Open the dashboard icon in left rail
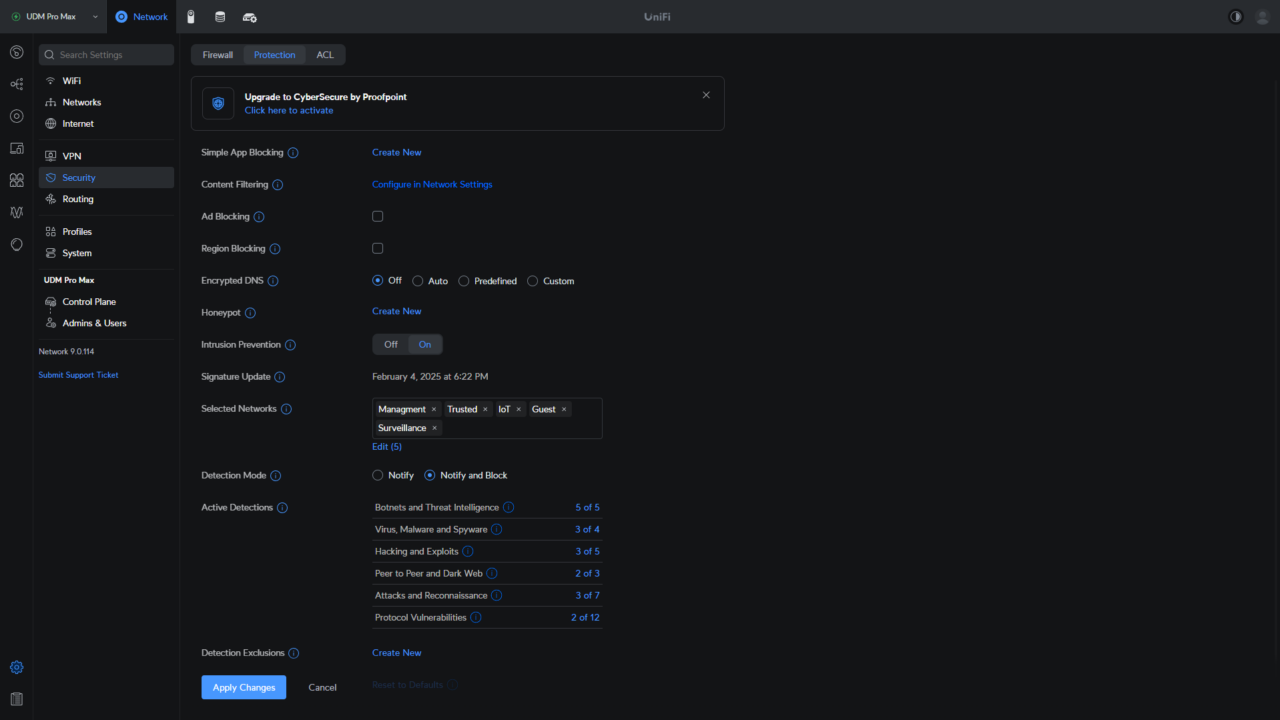1280x720 pixels. (16, 52)
